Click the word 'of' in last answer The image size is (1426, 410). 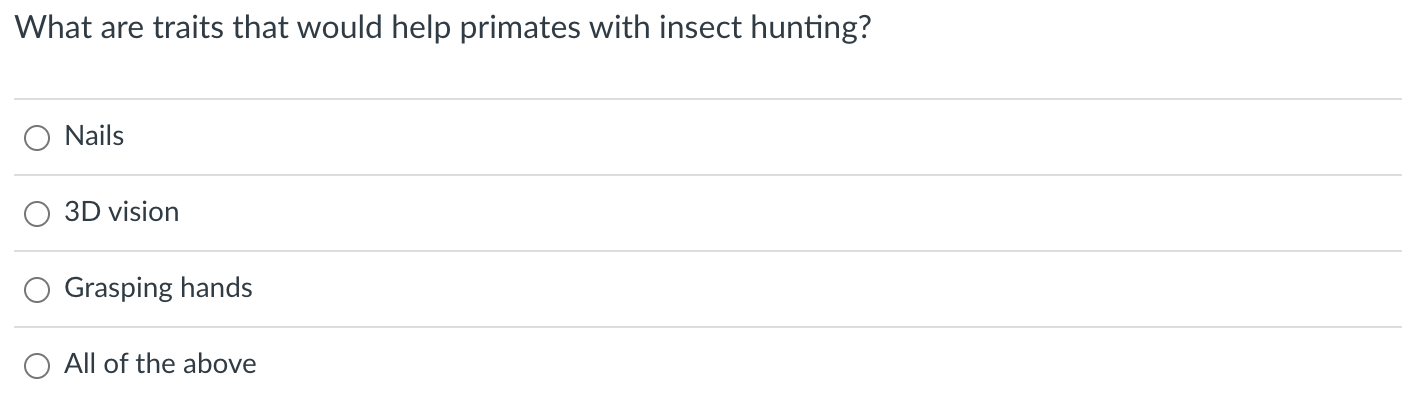click(116, 364)
